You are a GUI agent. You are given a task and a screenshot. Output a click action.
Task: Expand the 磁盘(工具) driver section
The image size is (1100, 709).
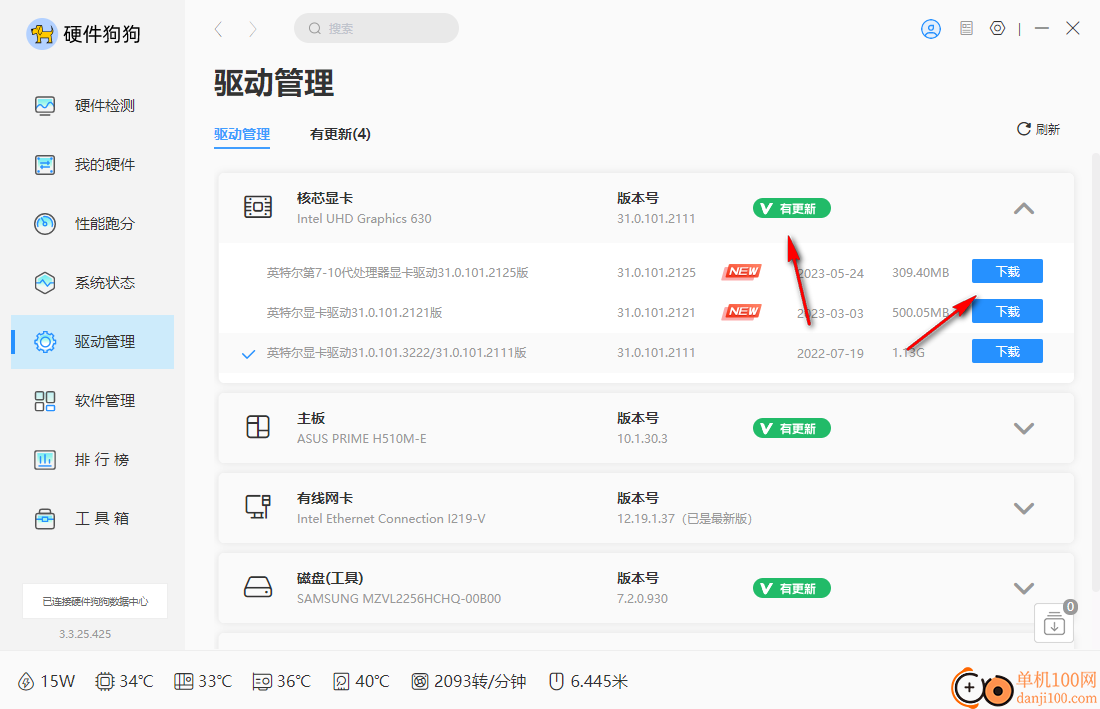(1024, 588)
